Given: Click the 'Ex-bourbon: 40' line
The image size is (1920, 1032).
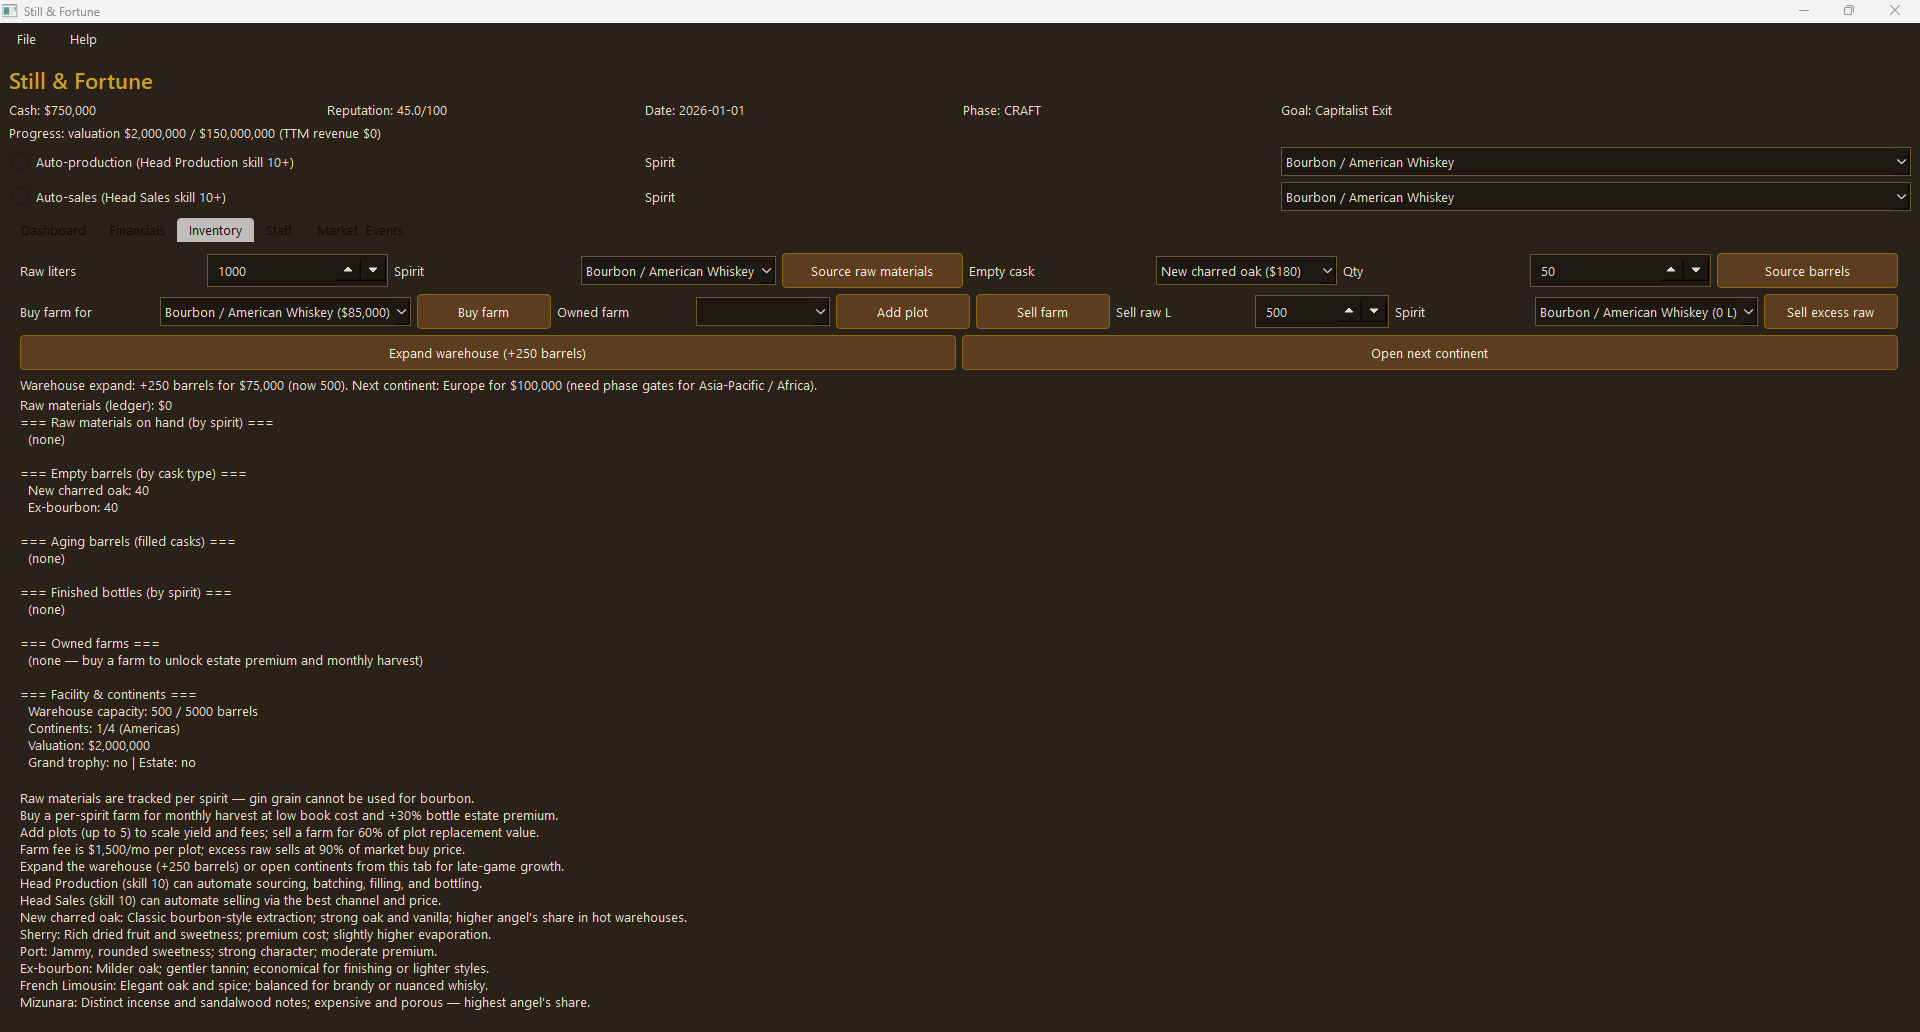Looking at the screenshot, I should 73,507.
